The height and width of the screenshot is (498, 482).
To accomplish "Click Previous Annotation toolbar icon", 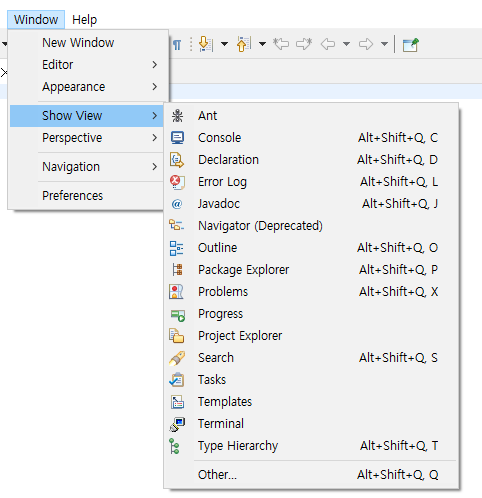I will (244, 44).
